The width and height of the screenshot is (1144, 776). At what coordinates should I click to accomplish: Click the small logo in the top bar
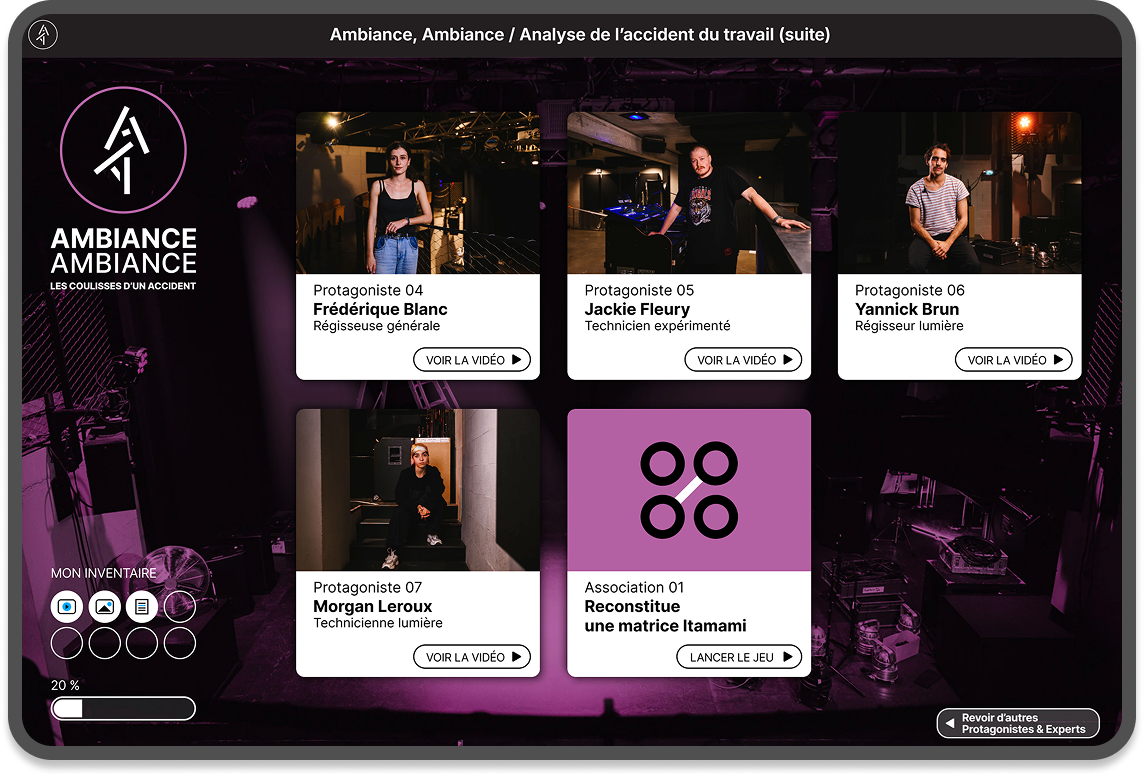(43, 35)
